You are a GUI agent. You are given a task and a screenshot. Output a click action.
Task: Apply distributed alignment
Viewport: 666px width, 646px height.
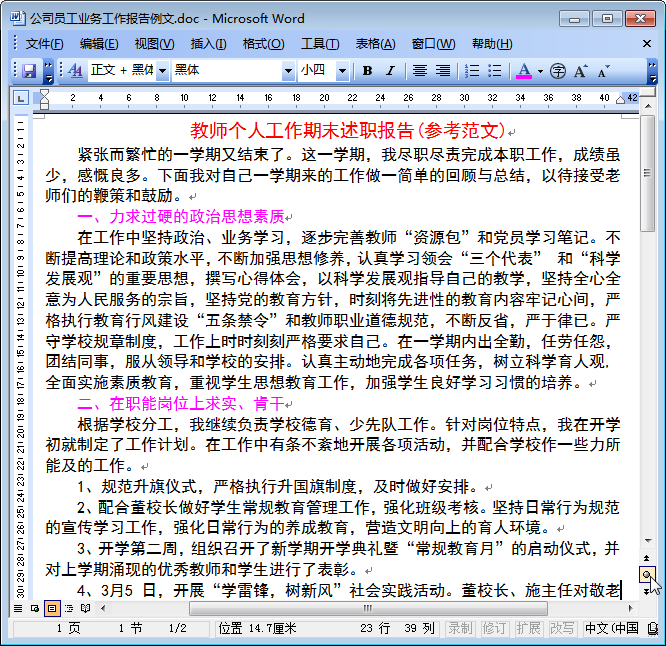[x=443, y=71]
